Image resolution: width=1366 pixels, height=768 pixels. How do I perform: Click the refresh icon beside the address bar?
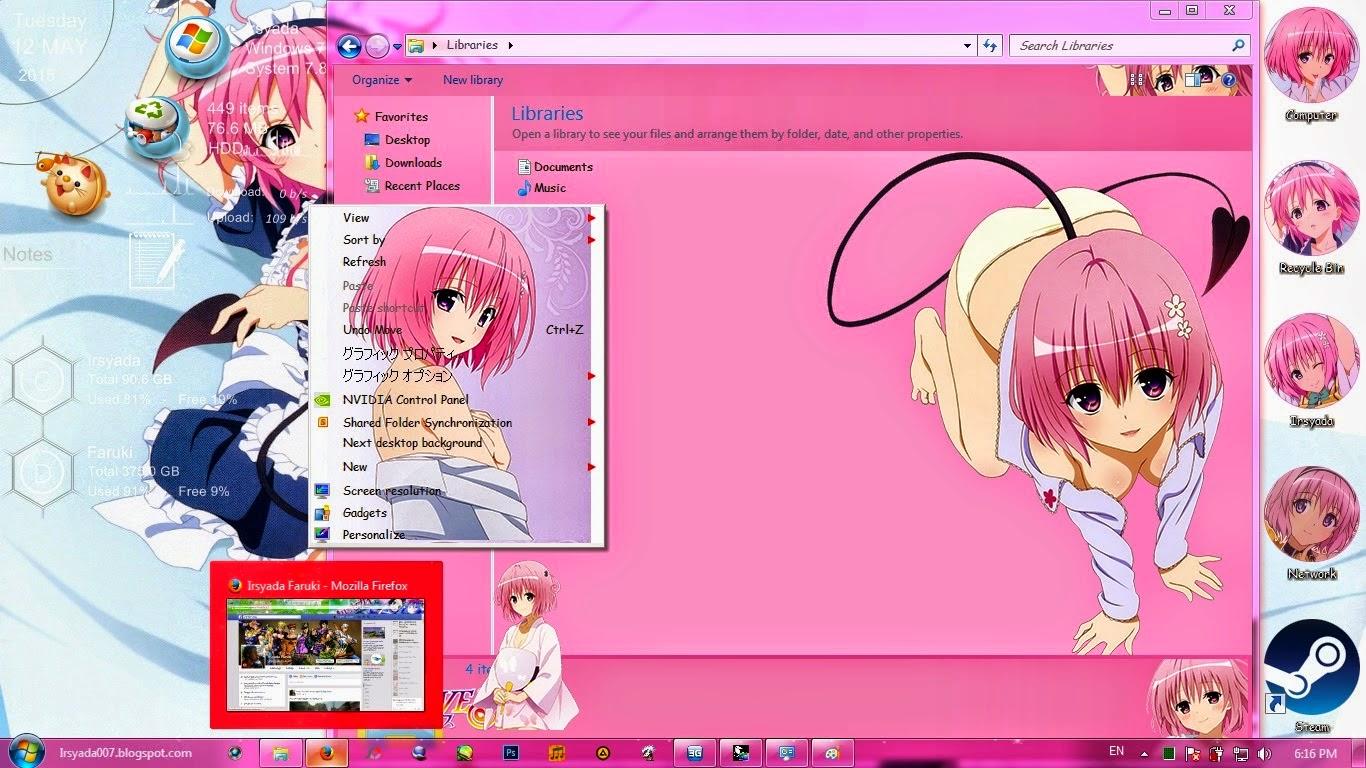(x=990, y=46)
